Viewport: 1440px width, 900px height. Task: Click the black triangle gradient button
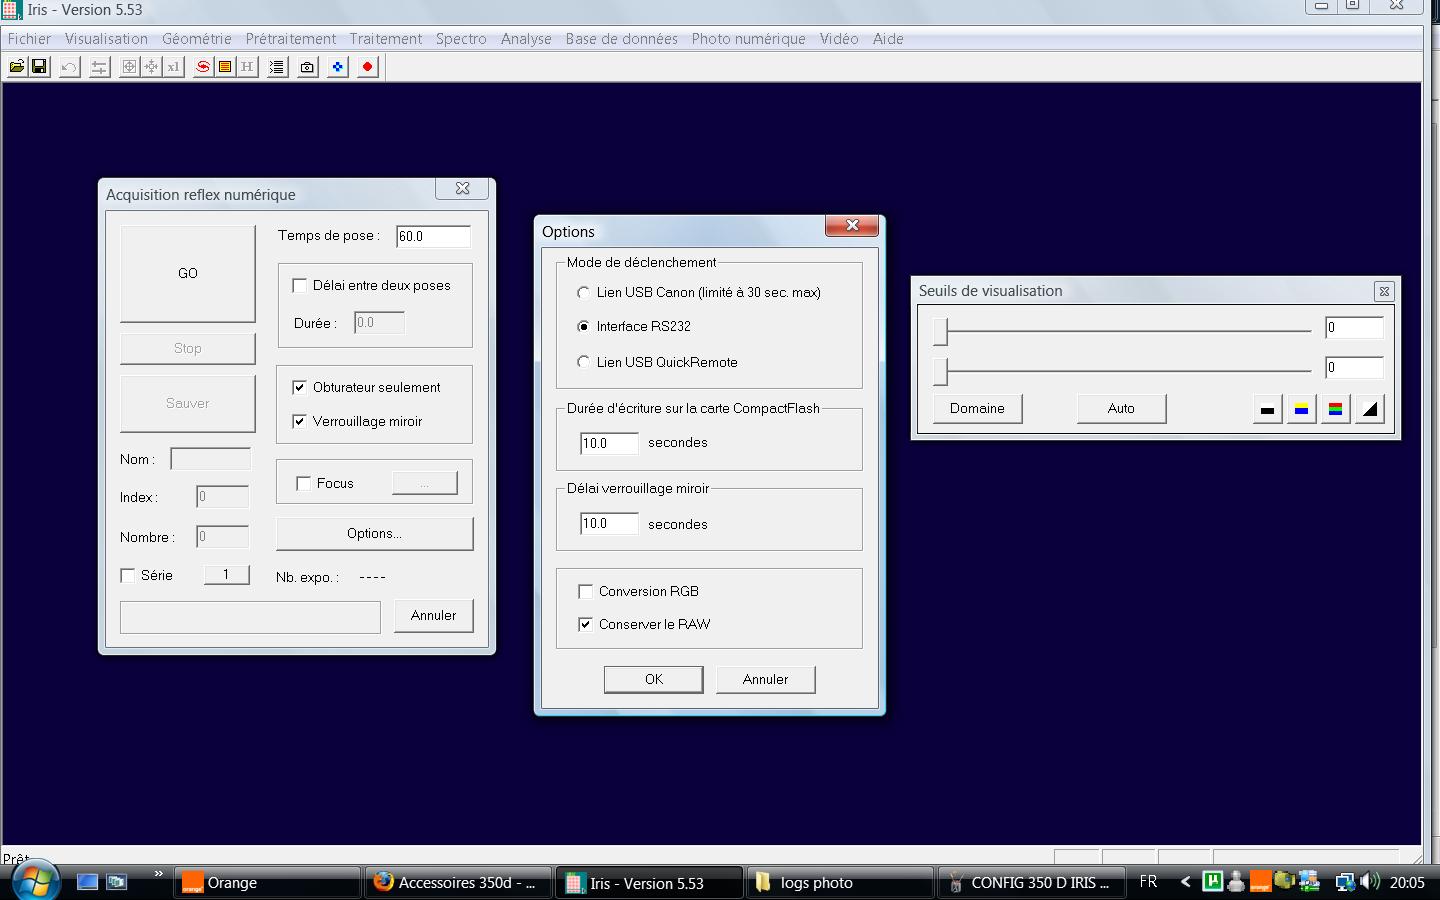[x=1369, y=409]
